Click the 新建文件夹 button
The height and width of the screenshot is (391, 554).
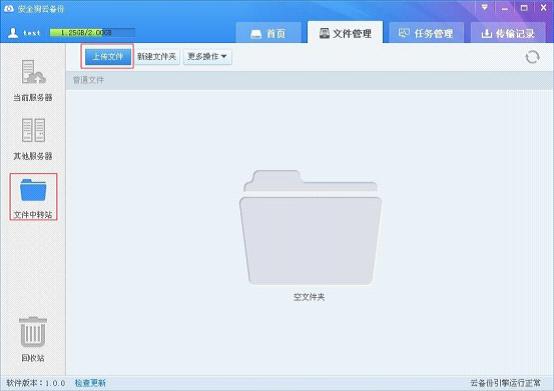[x=157, y=57]
